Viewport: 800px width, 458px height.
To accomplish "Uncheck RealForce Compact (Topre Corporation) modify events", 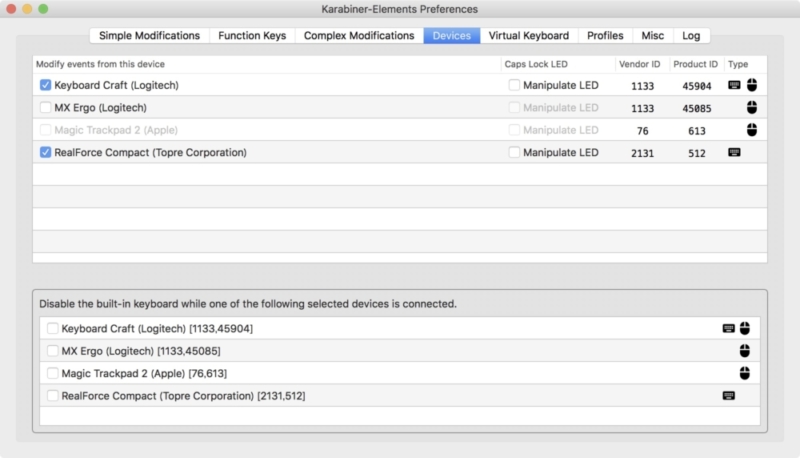I will pos(45,152).
